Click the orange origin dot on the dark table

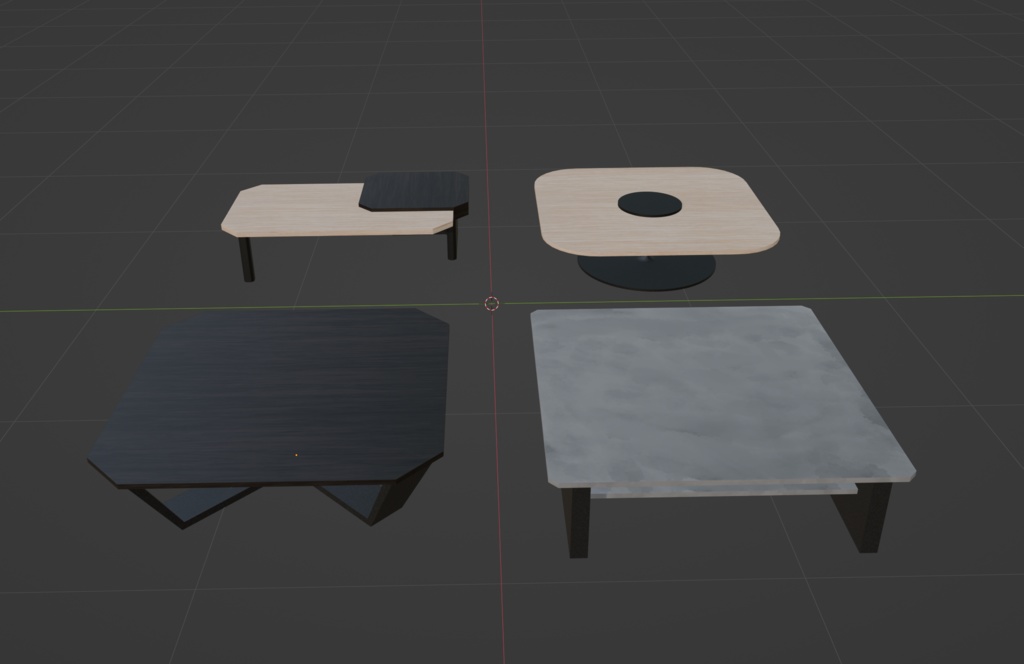(x=297, y=453)
